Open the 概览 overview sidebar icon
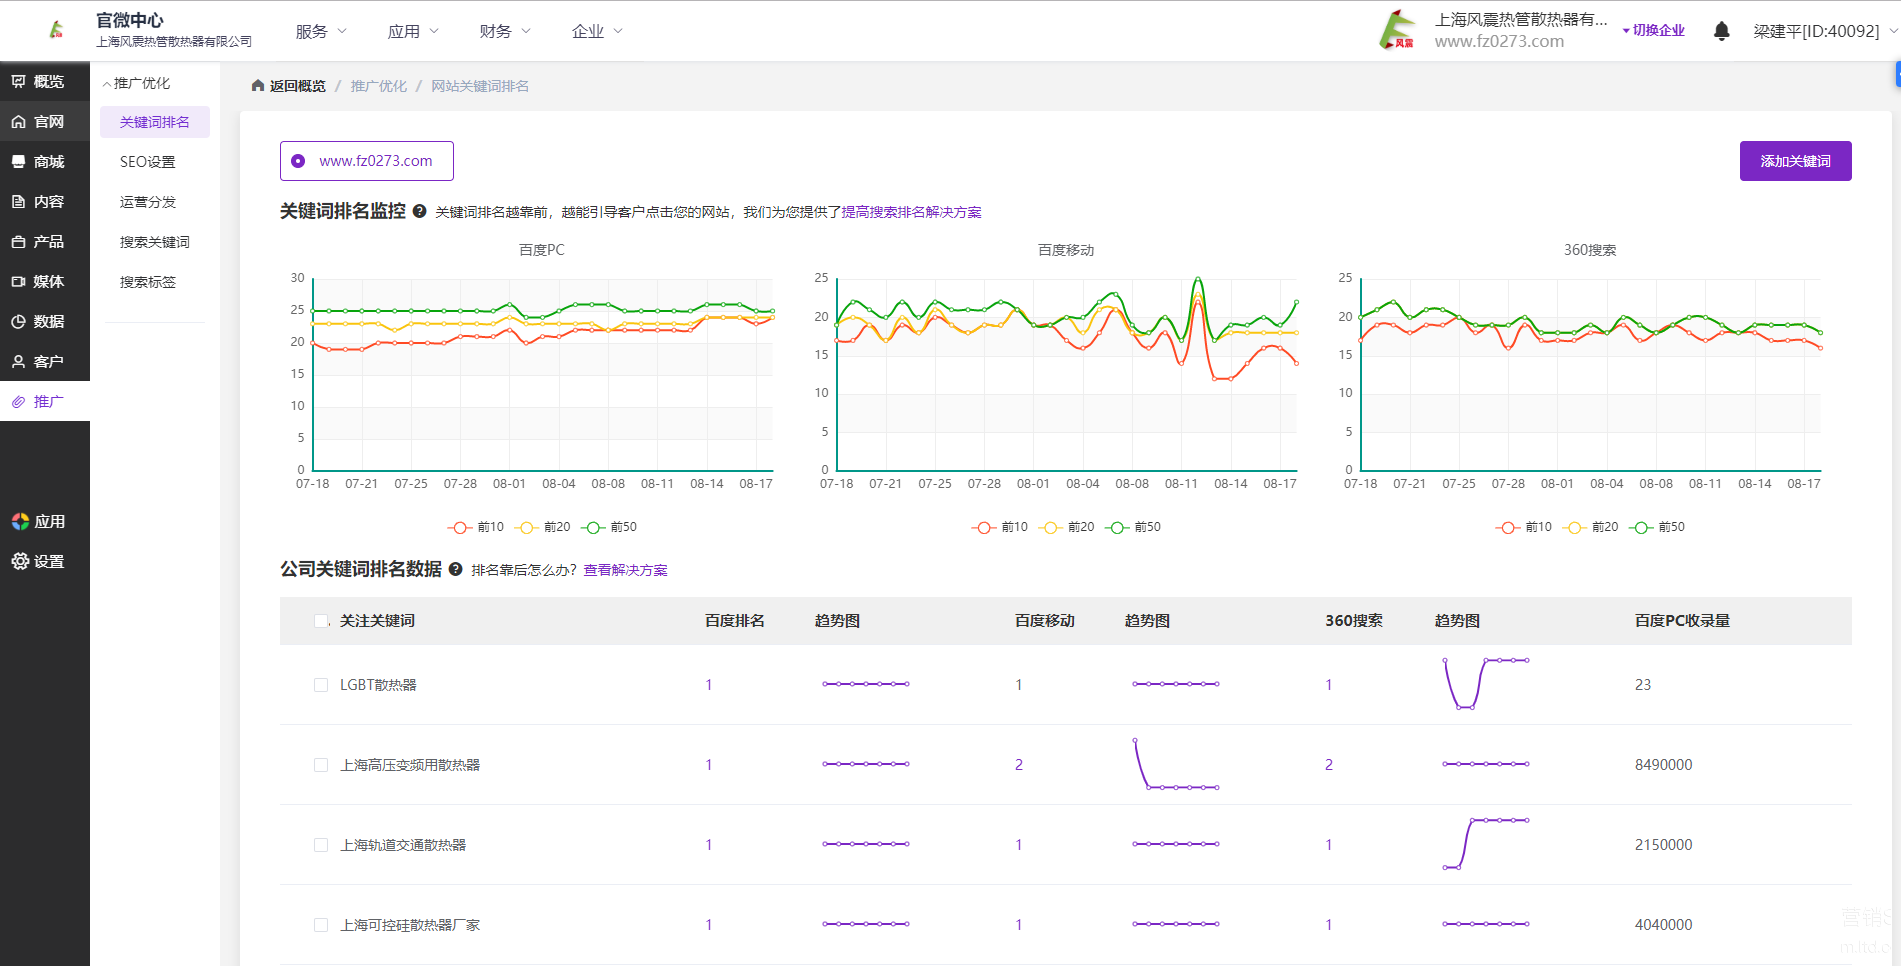Image resolution: width=1901 pixels, height=966 pixels. pos(19,81)
